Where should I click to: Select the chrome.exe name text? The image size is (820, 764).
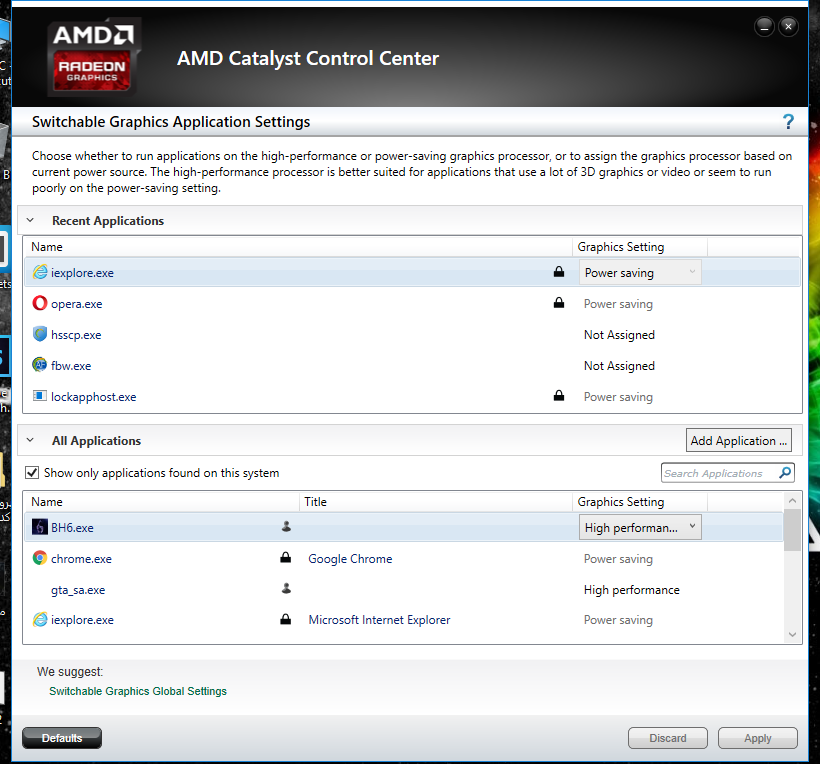coord(81,559)
